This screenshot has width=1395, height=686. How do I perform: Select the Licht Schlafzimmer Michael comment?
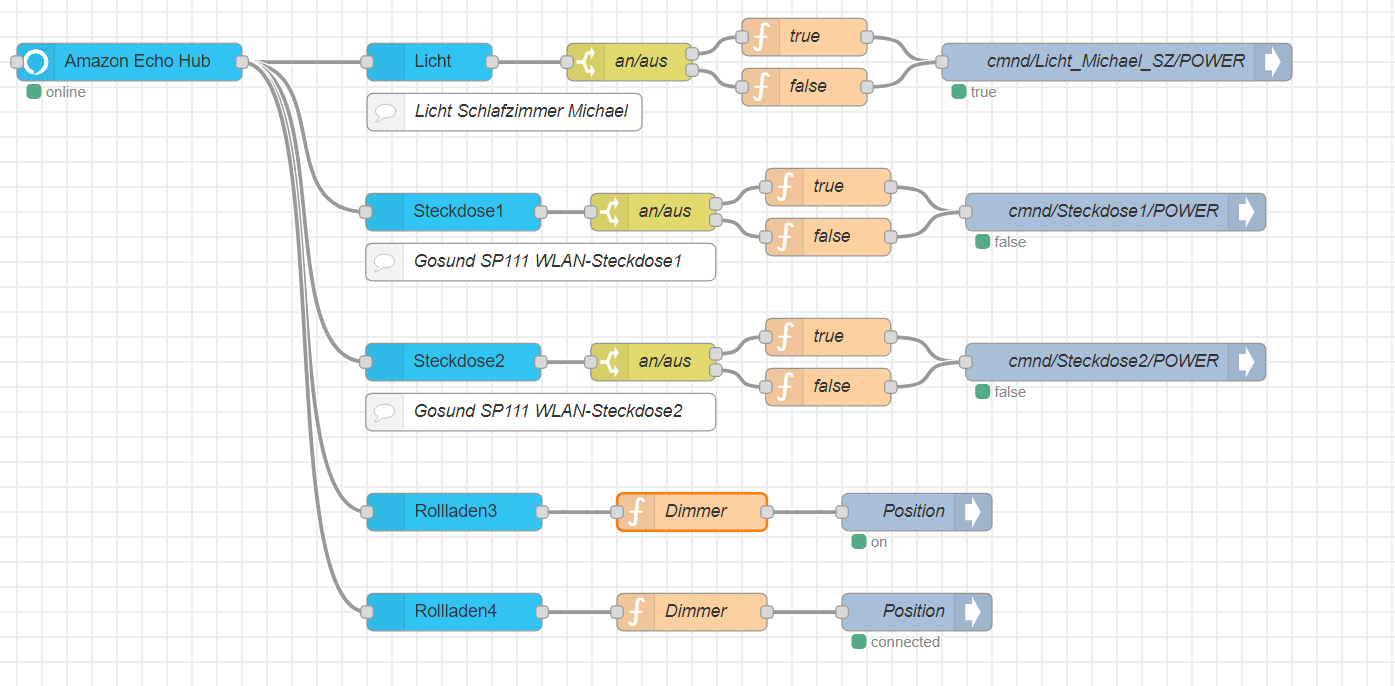504,112
